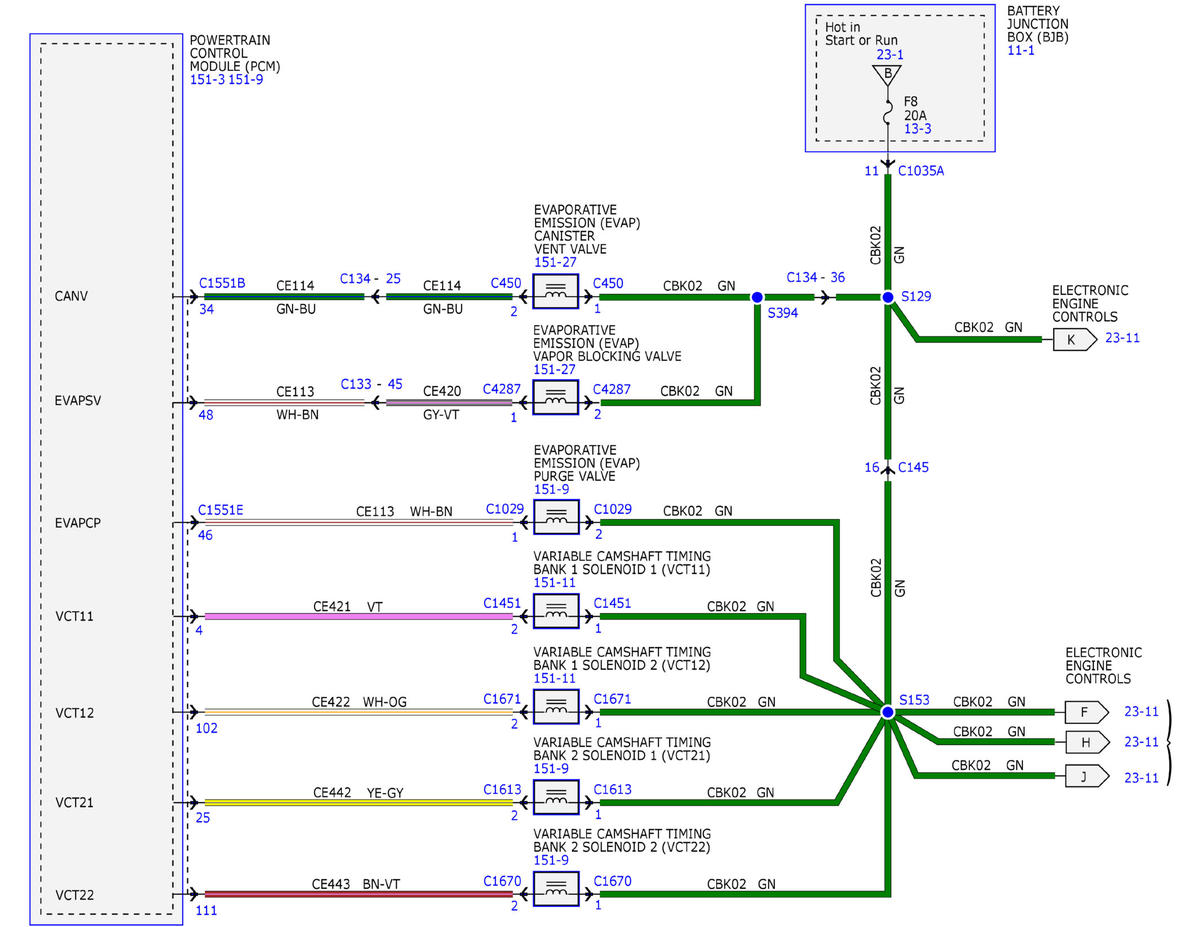
Task: Click the triangle B power source symbol
Action: coord(887,75)
